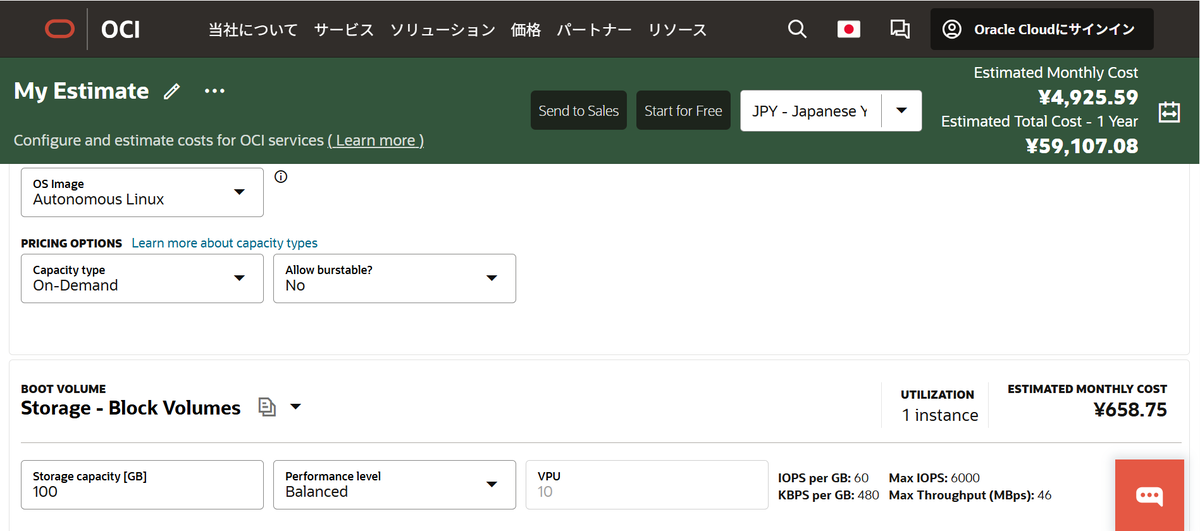Click the Max IOPS: 6000 text

pyautogui.click(x=934, y=477)
